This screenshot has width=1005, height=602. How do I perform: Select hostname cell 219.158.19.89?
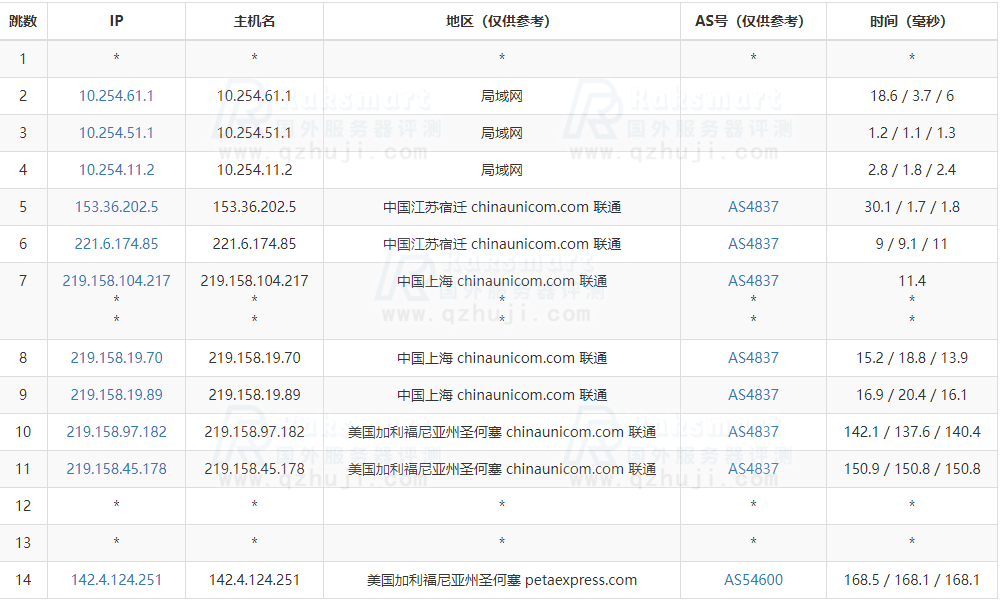254,395
